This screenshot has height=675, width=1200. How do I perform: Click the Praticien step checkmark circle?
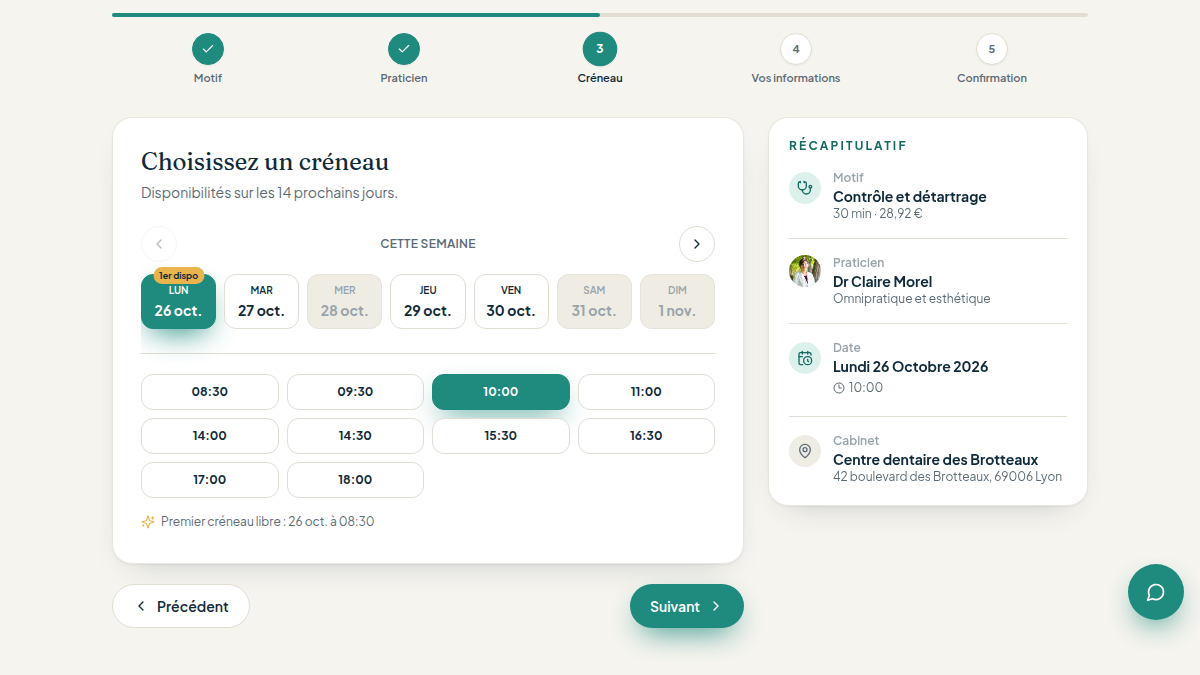pyautogui.click(x=404, y=48)
